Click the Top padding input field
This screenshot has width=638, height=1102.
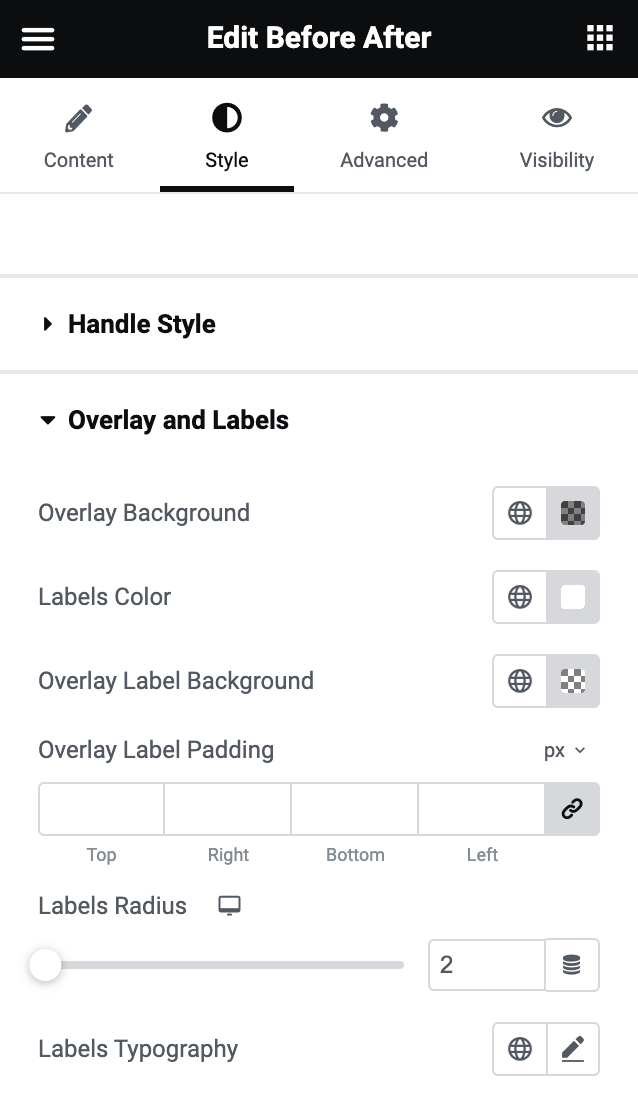101,809
